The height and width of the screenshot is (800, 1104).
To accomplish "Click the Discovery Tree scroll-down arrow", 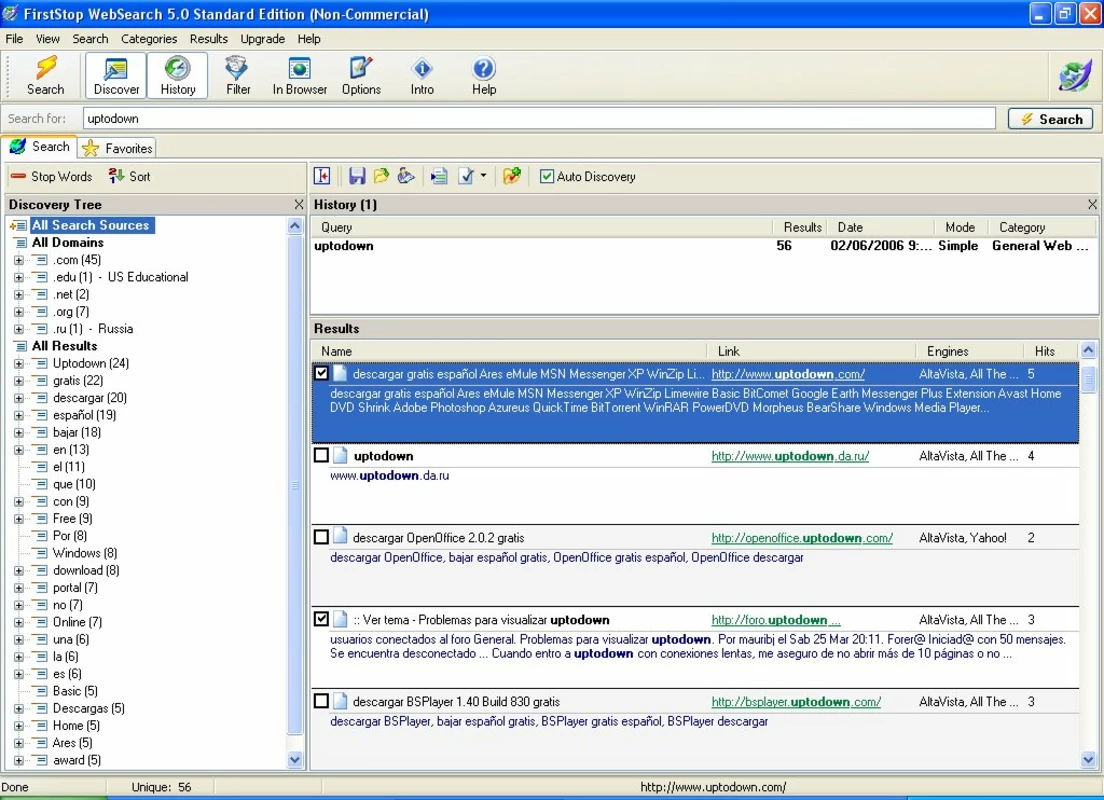I will point(295,760).
